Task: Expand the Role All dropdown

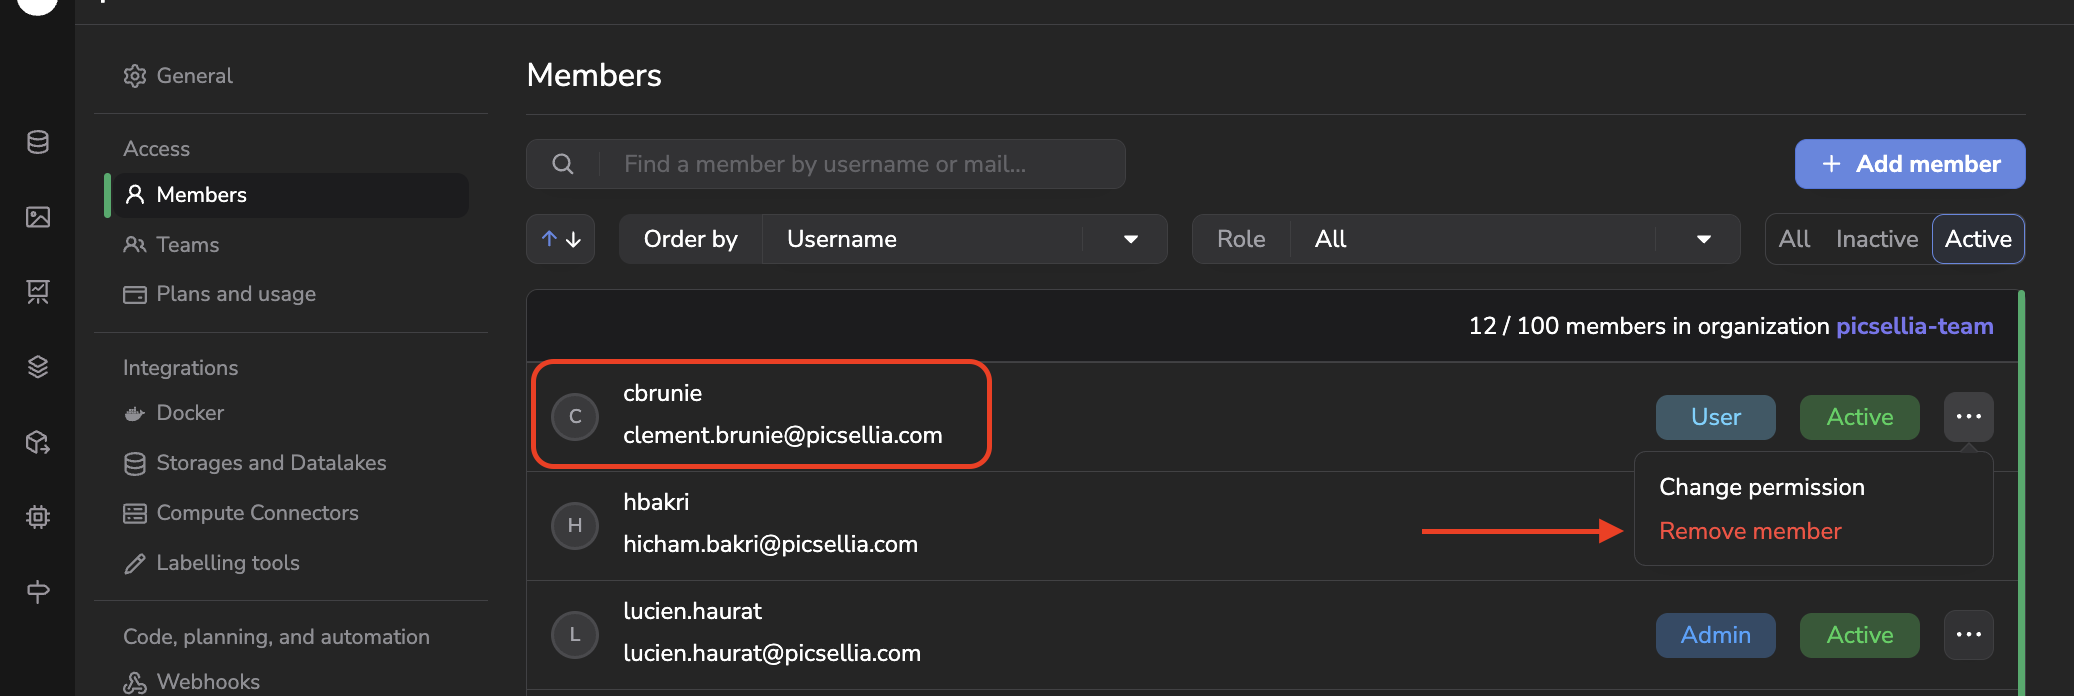Action: tap(1514, 239)
